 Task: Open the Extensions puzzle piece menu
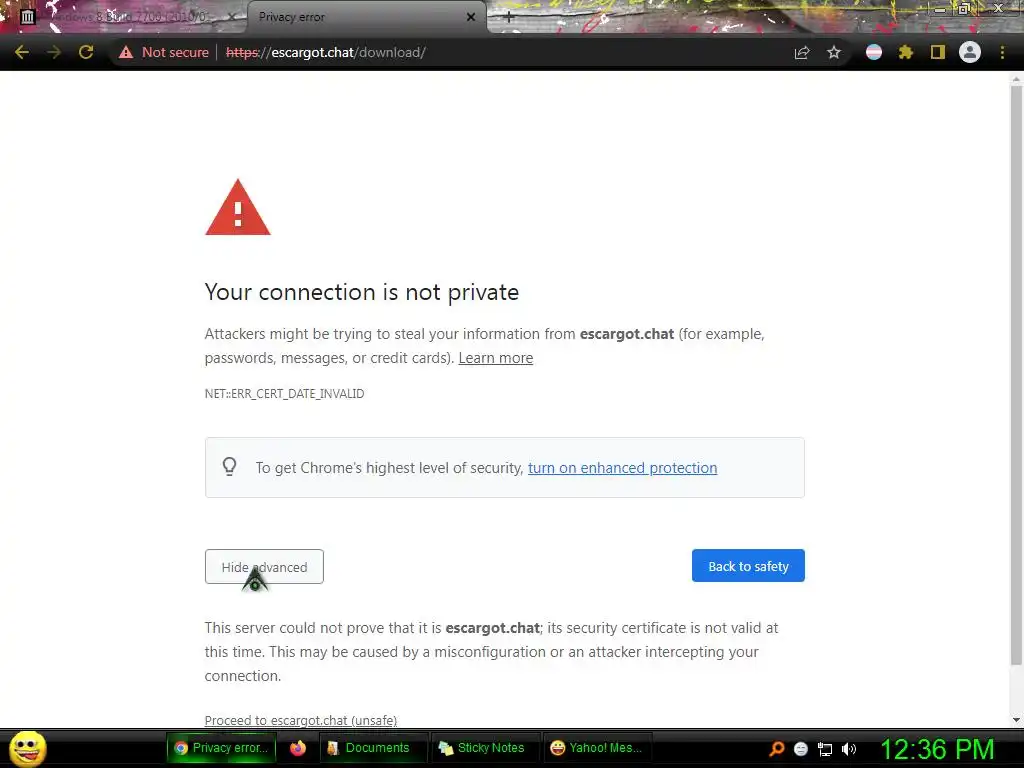tap(905, 52)
